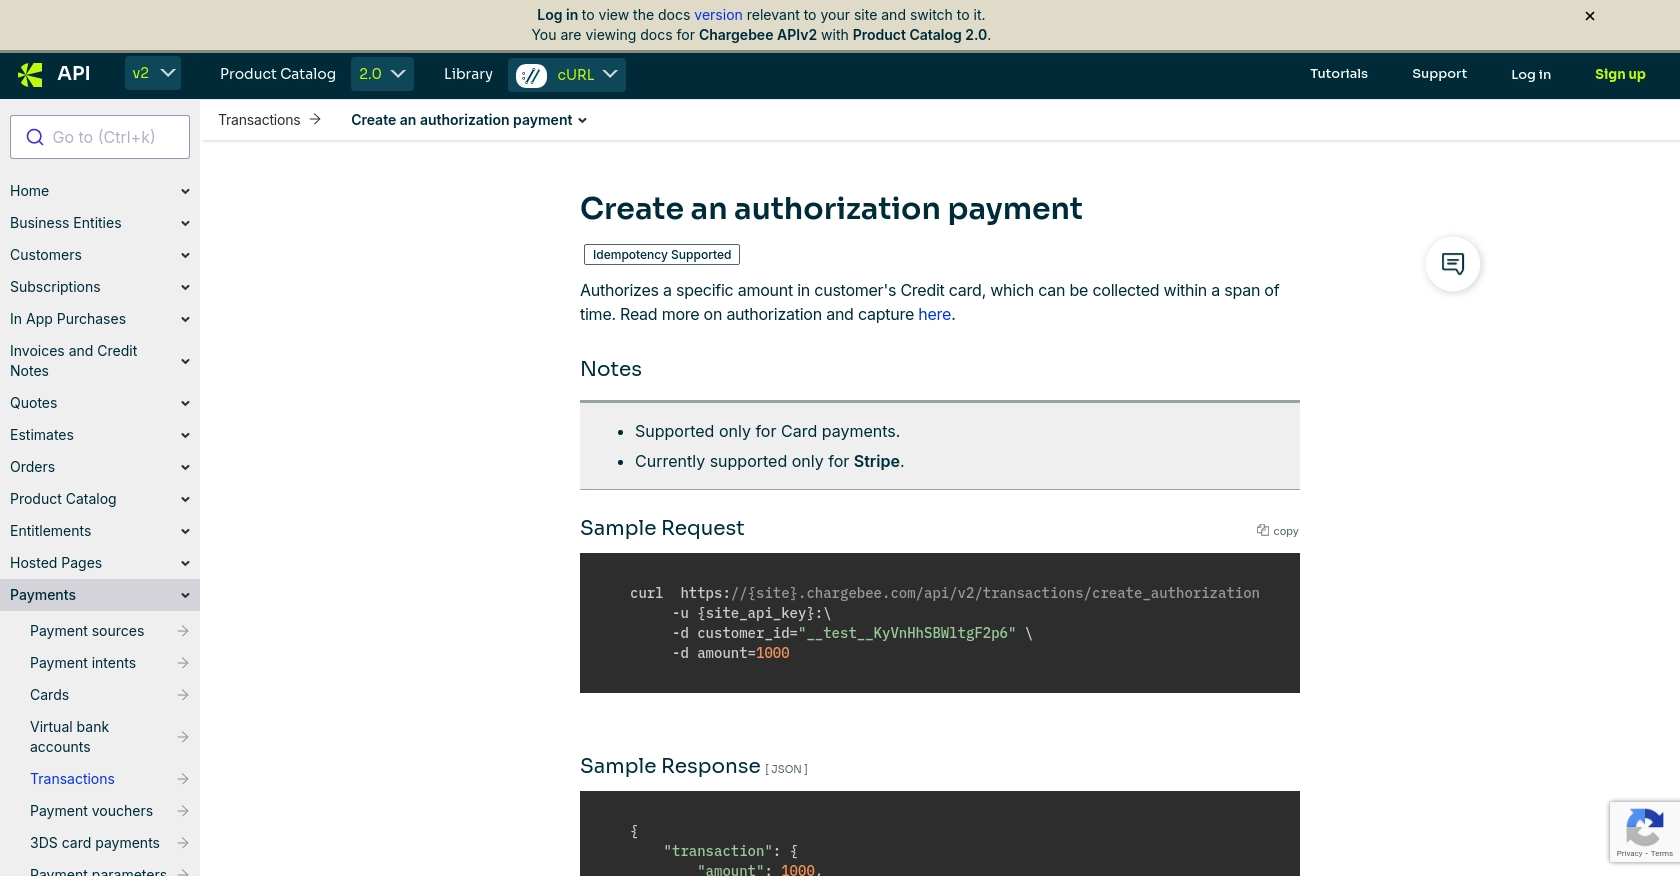Click the arrow next to Payment intents
Image resolution: width=1680 pixels, height=876 pixels.
click(183, 663)
